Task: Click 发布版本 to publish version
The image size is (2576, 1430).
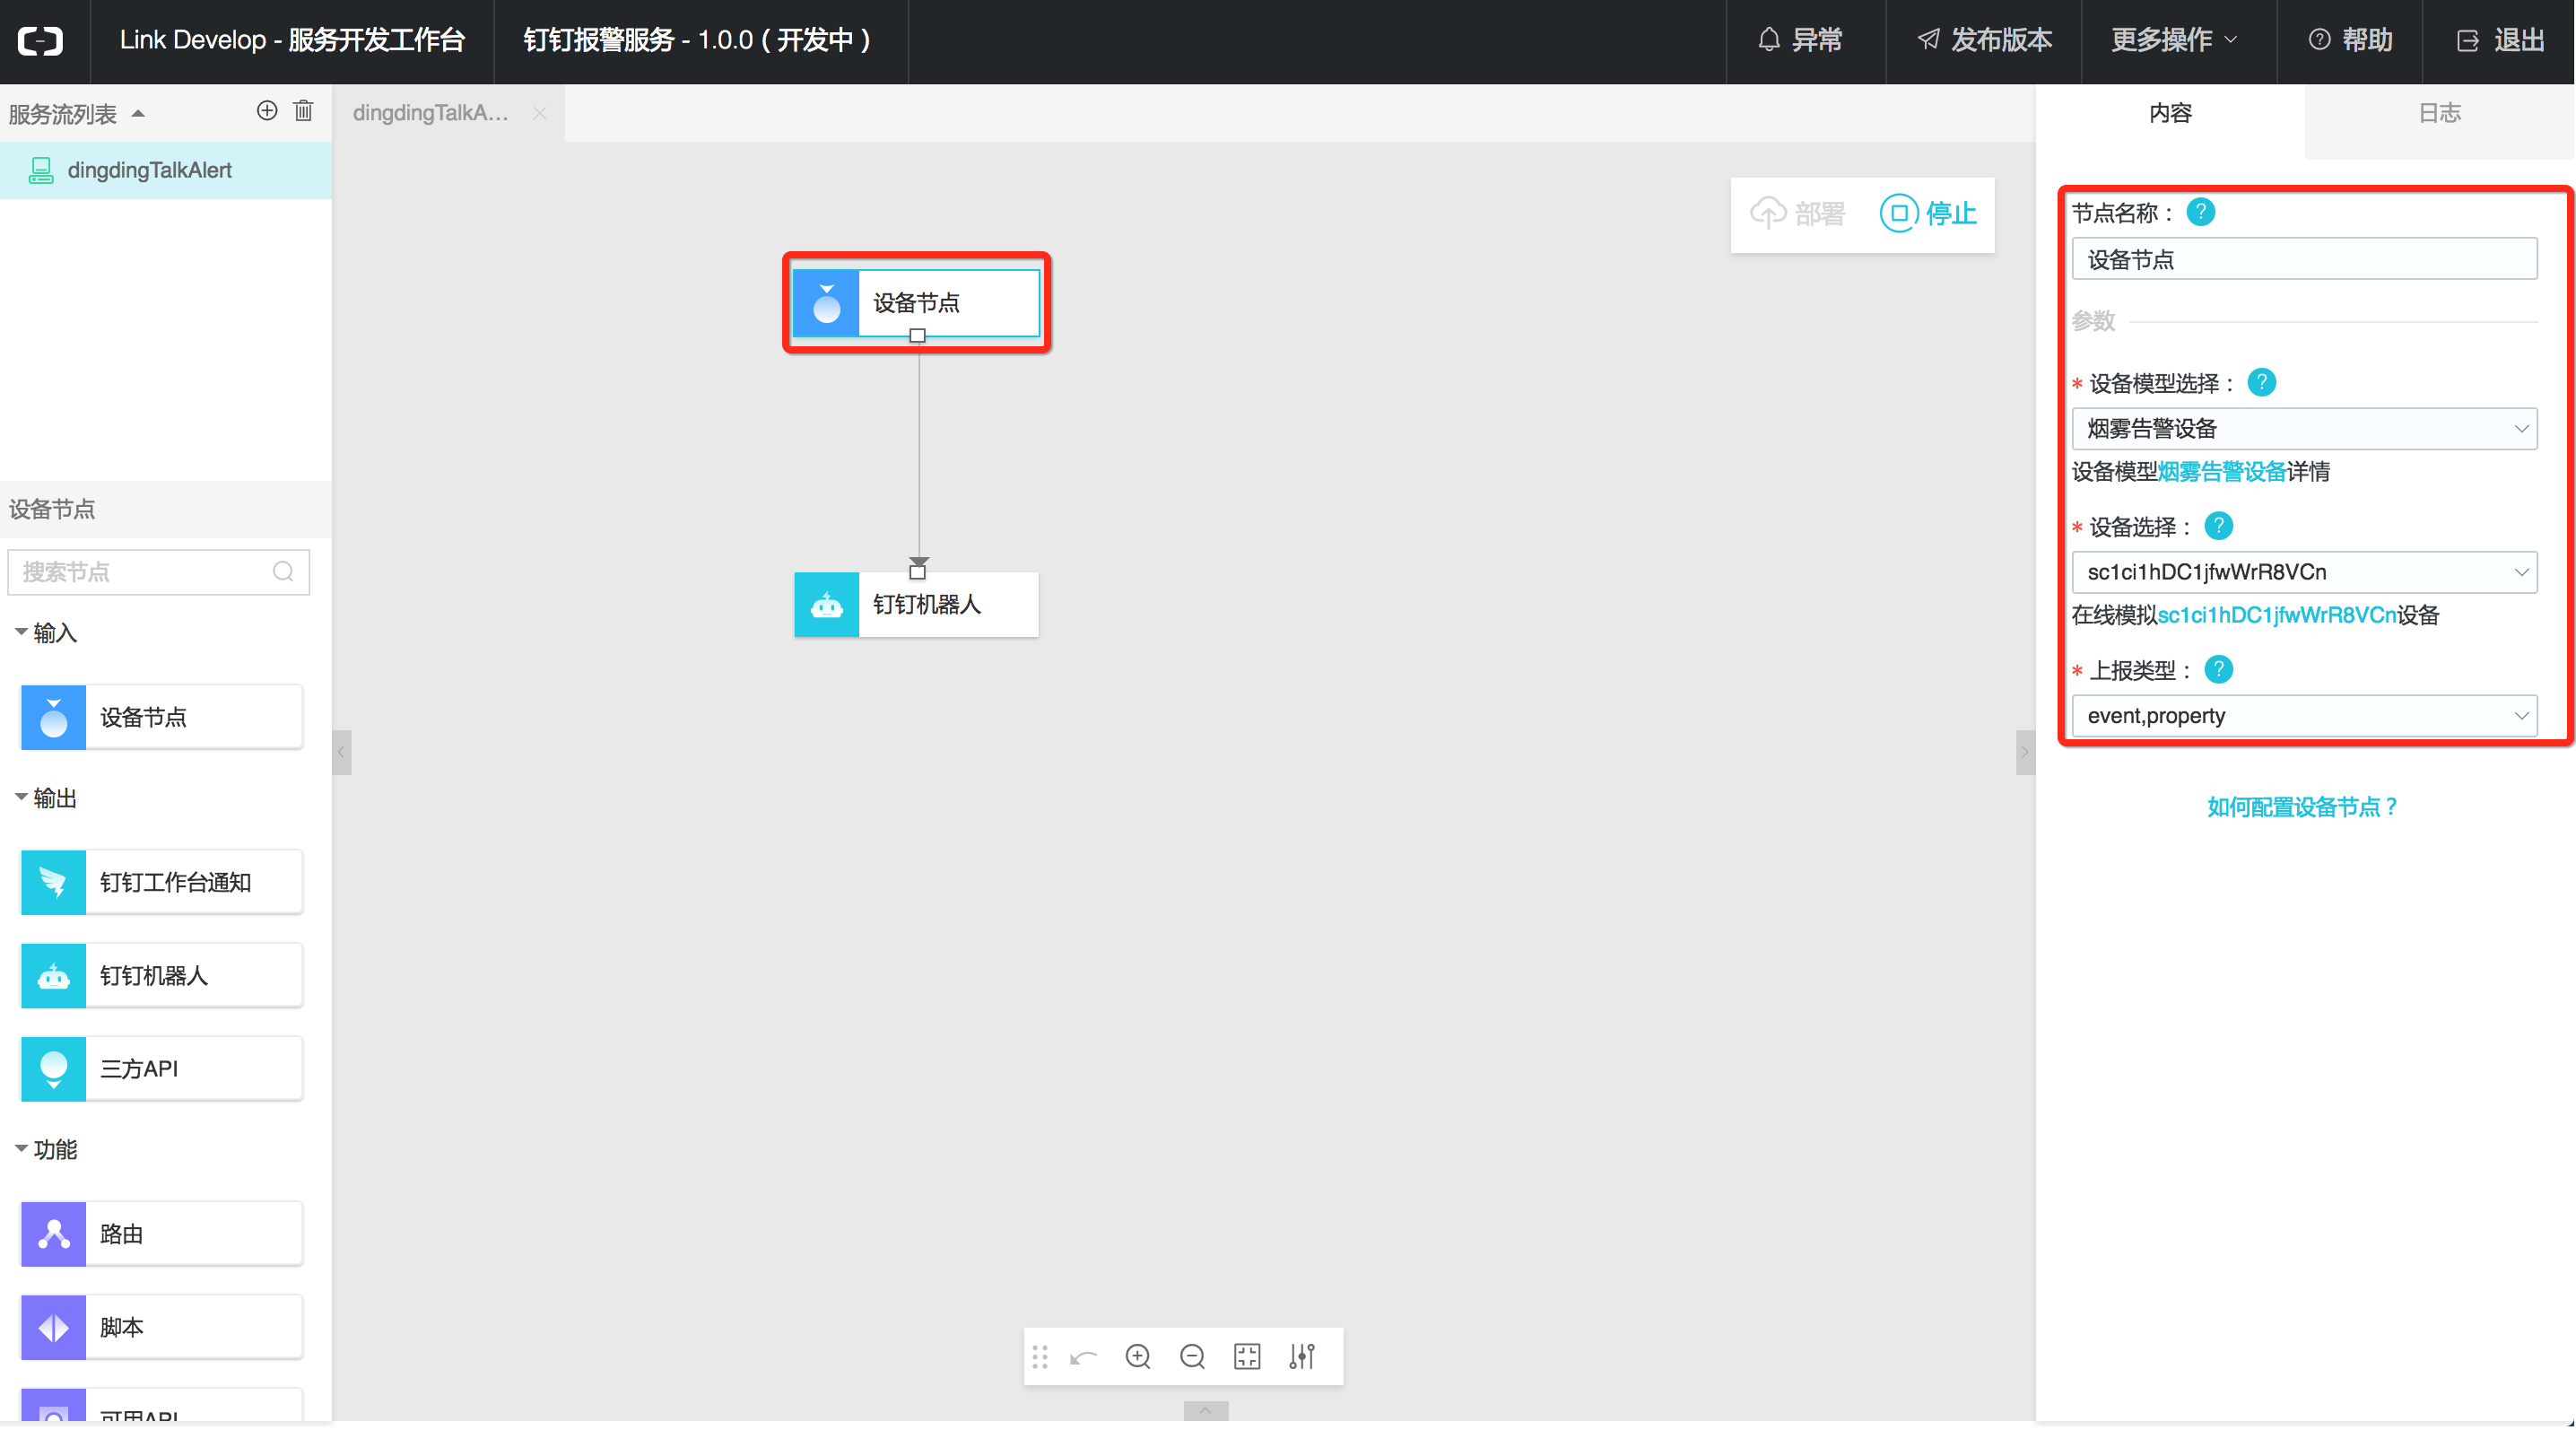Action: pyautogui.click(x=1984, y=40)
